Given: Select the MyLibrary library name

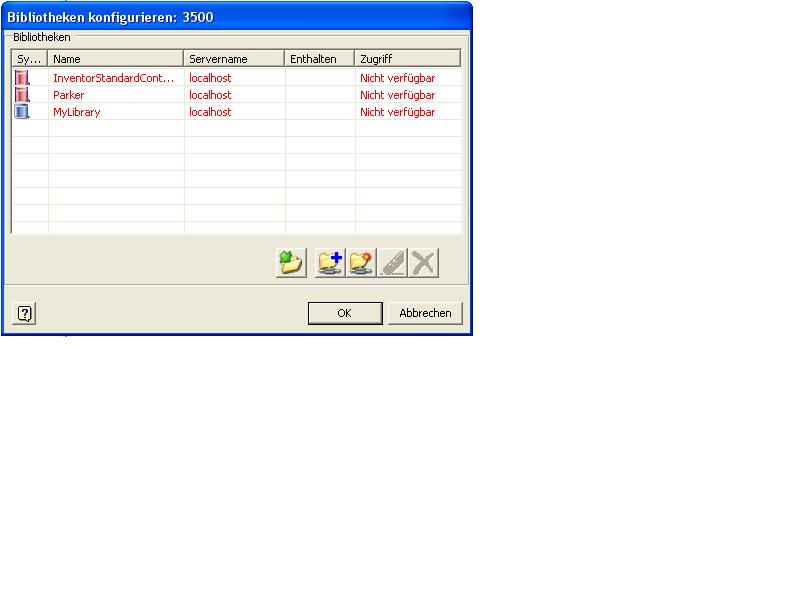Looking at the screenshot, I should tap(77, 112).
